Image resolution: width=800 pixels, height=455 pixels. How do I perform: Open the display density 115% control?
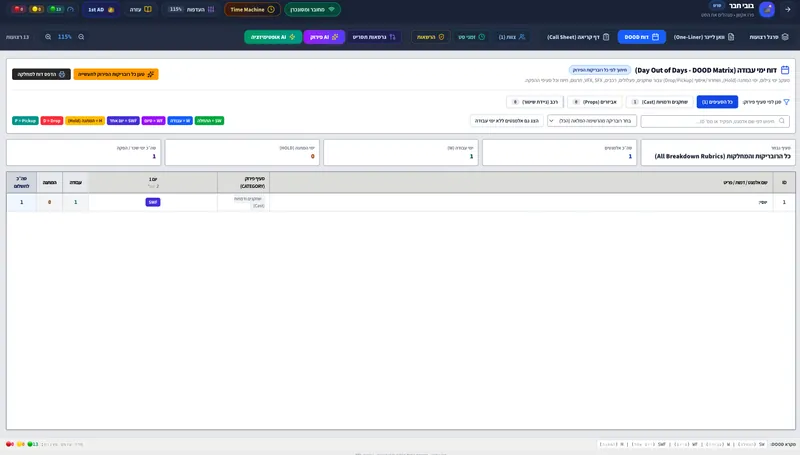tap(191, 9)
